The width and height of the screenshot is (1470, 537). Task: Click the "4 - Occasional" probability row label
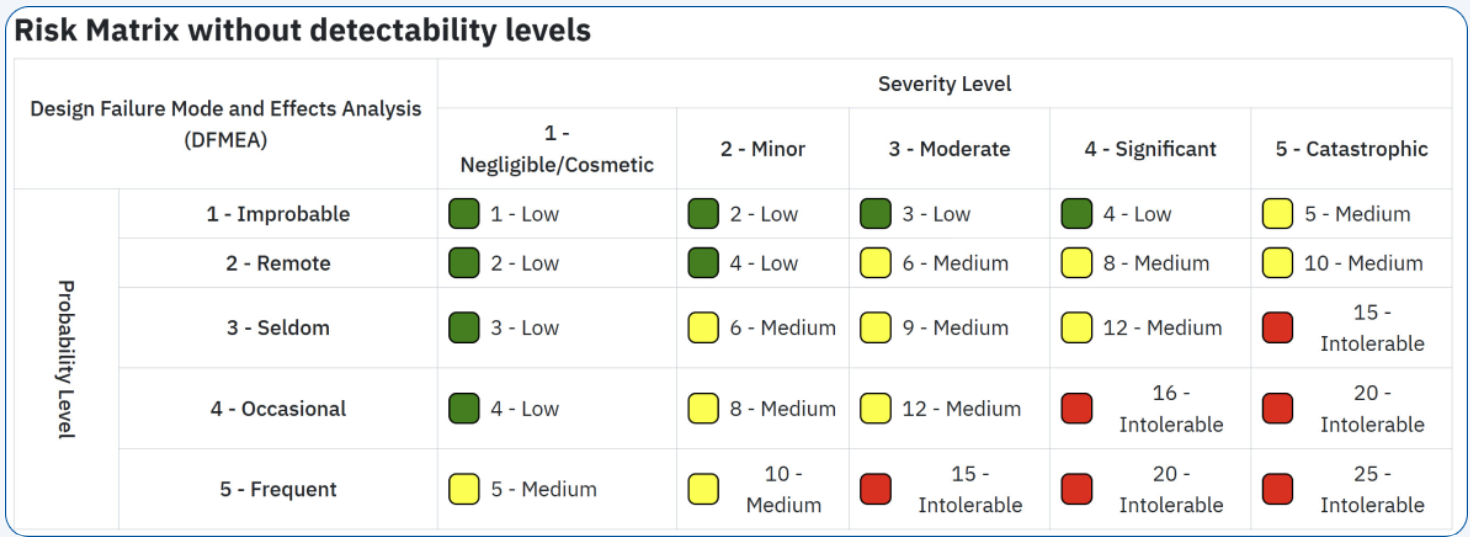click(278, 408)
